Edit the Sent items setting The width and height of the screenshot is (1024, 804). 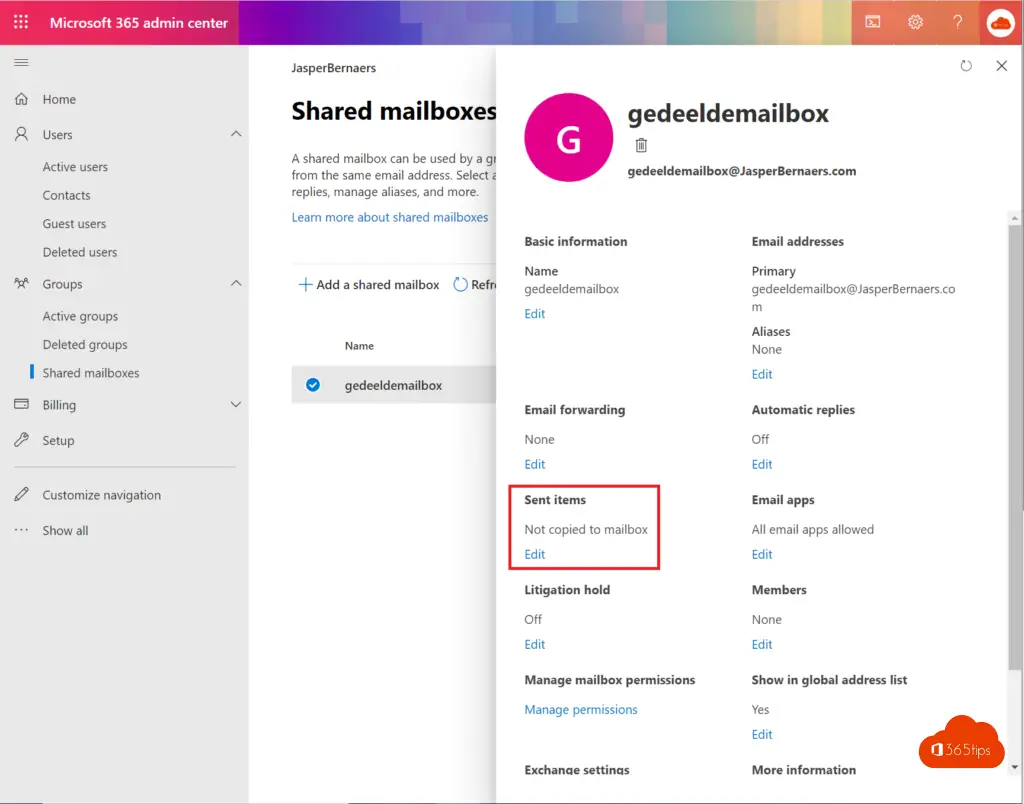click(x=535, y=554)
